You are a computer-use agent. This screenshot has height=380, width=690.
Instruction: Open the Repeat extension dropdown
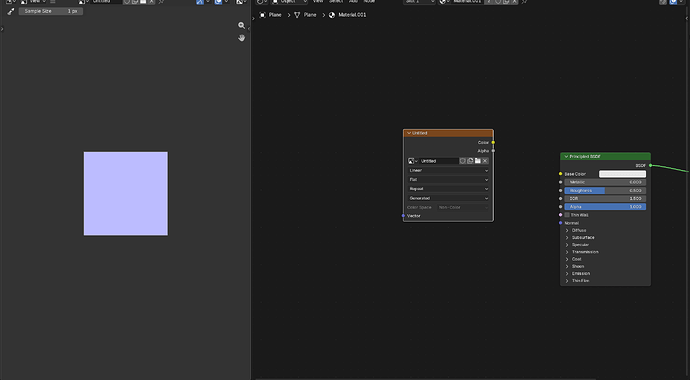(x=448, y=189)
